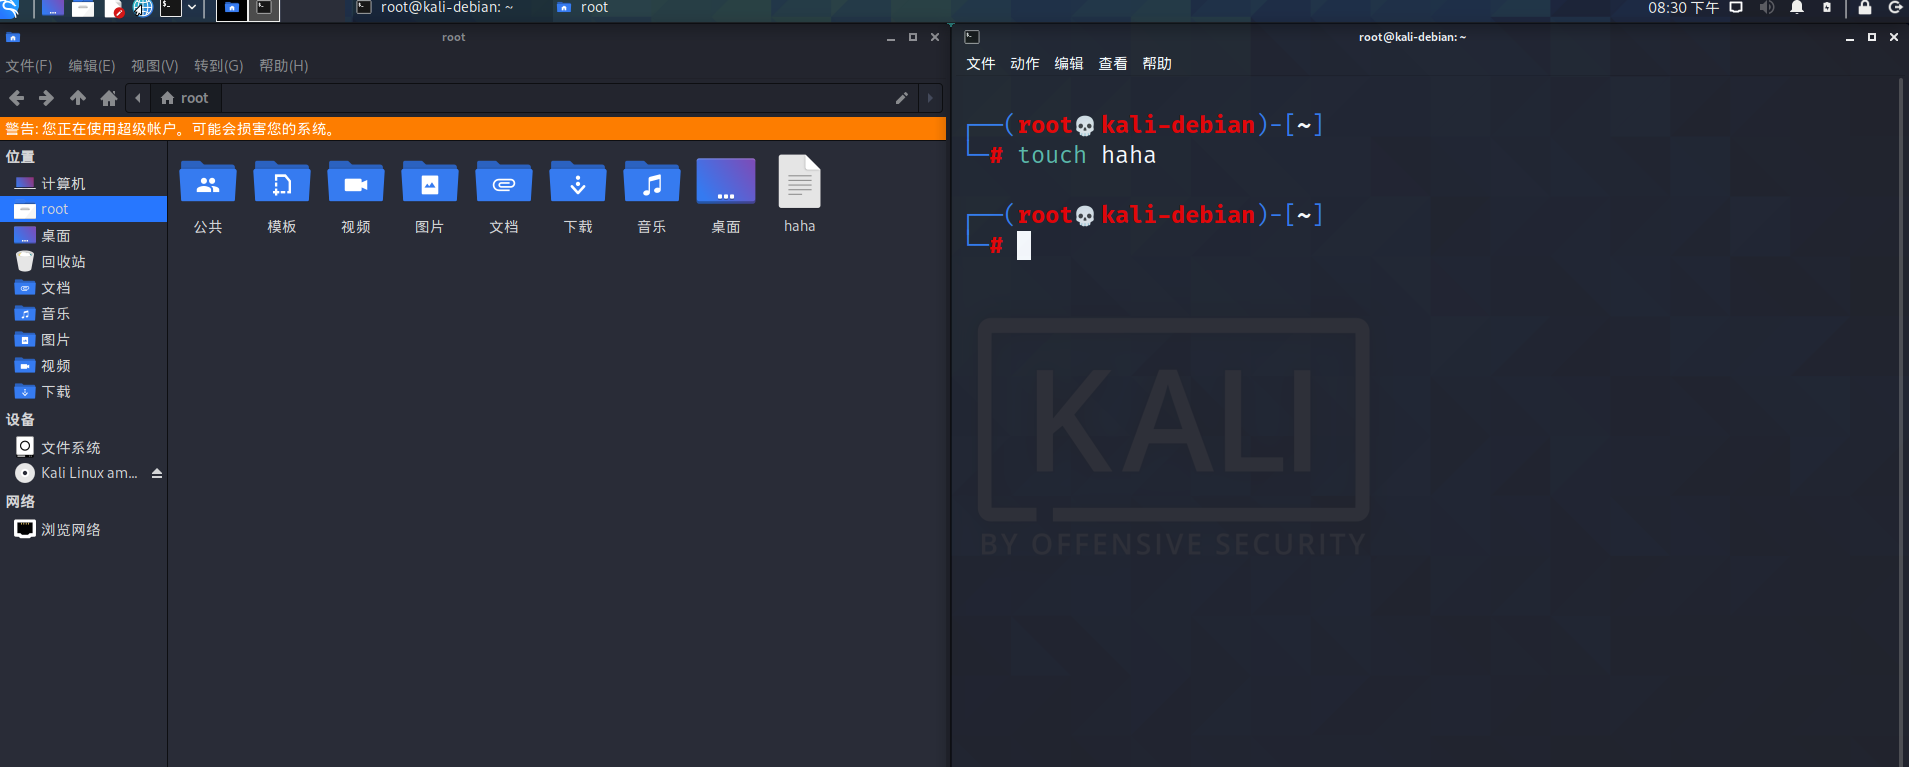1909x767 pixels.
Task: Open terminal 动作 menu
Action: [x=1025, y=64]
